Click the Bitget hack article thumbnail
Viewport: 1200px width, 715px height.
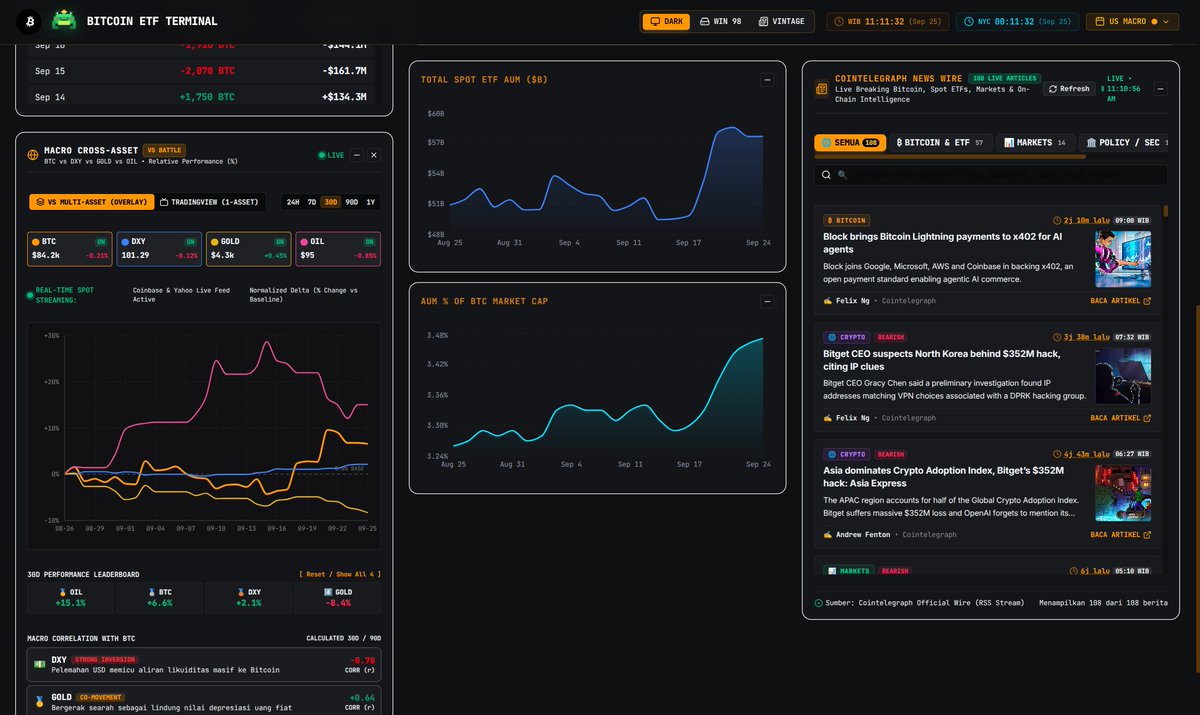(x=1123, y=376)
